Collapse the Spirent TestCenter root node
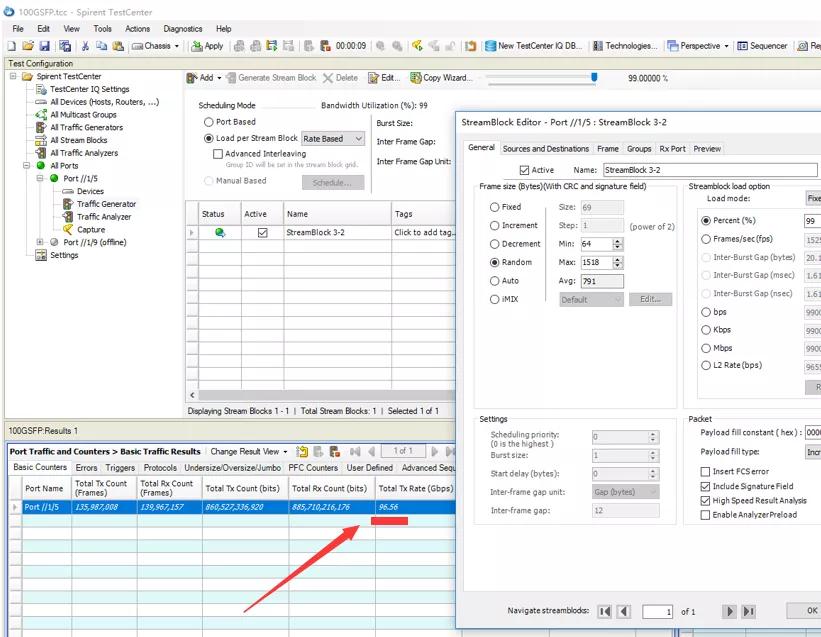821x637 pixels. tap(13, 76)
